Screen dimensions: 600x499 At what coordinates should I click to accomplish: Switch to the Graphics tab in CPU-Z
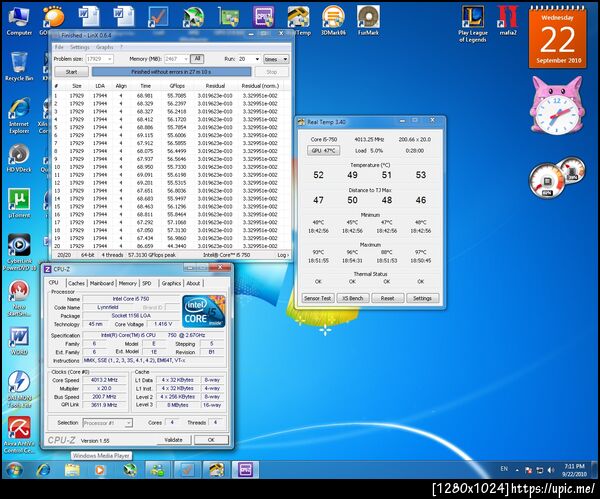tap(171, 283)
